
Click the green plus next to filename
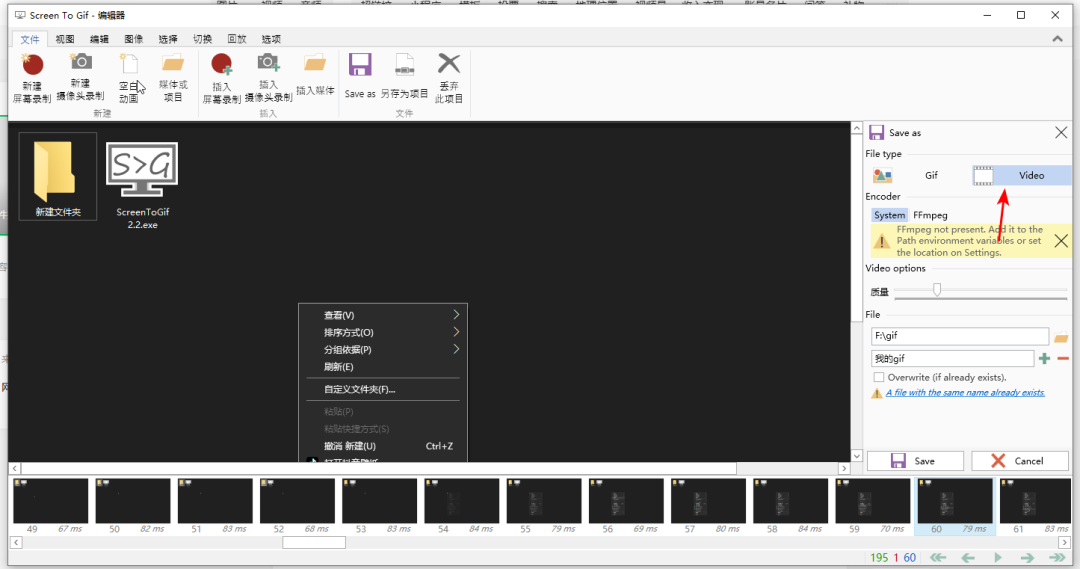[x=1045, y=358]
